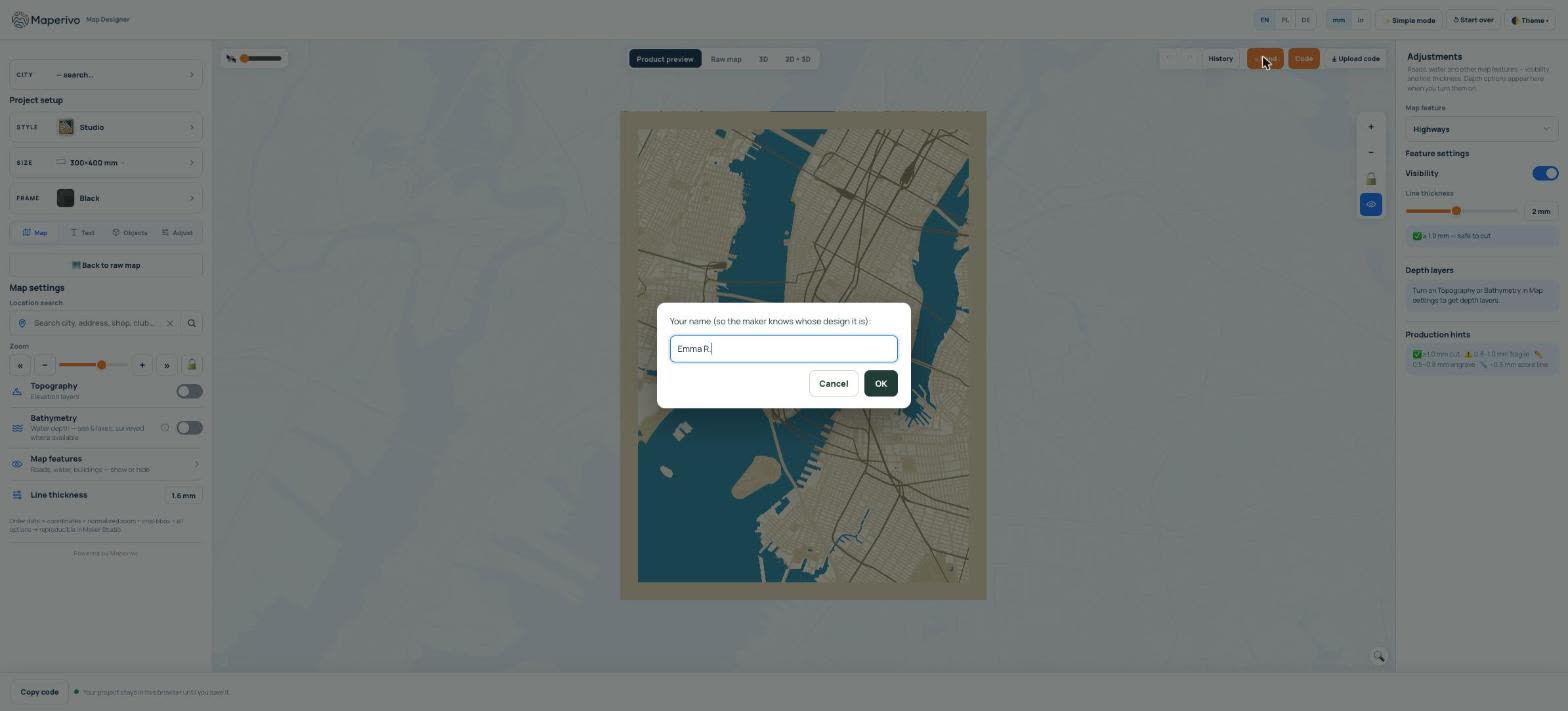Image resolution: width=1568 pixels, height=711 pixels.
Task: Select the Product preview tab
Action: coord(665,59)
